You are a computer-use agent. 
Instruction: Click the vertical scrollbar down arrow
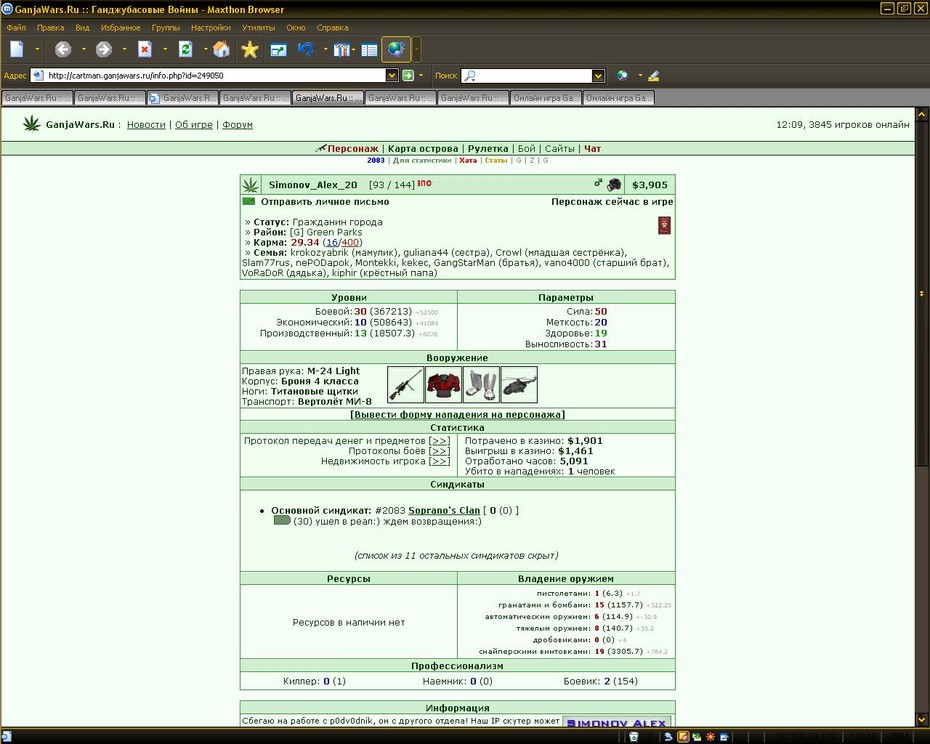(x=922, y=720)
